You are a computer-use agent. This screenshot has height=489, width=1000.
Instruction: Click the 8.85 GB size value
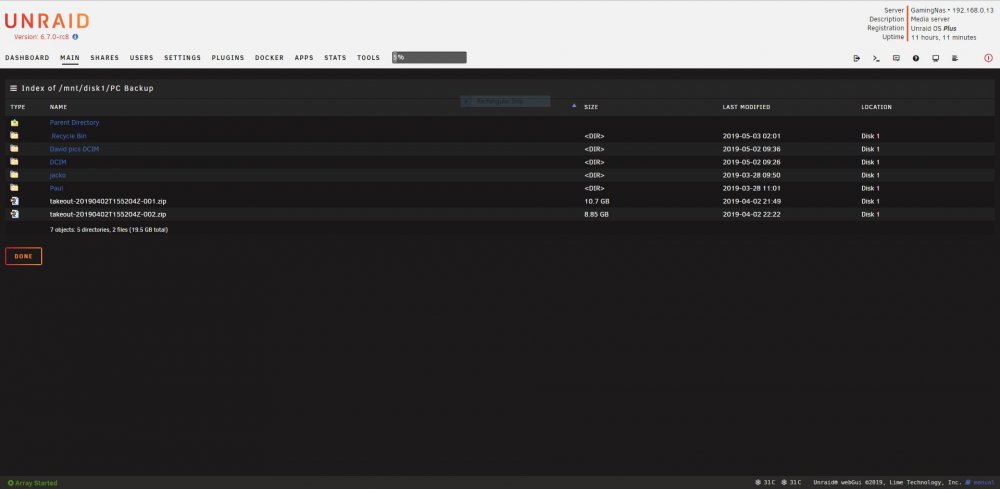[x=596, y=214]
